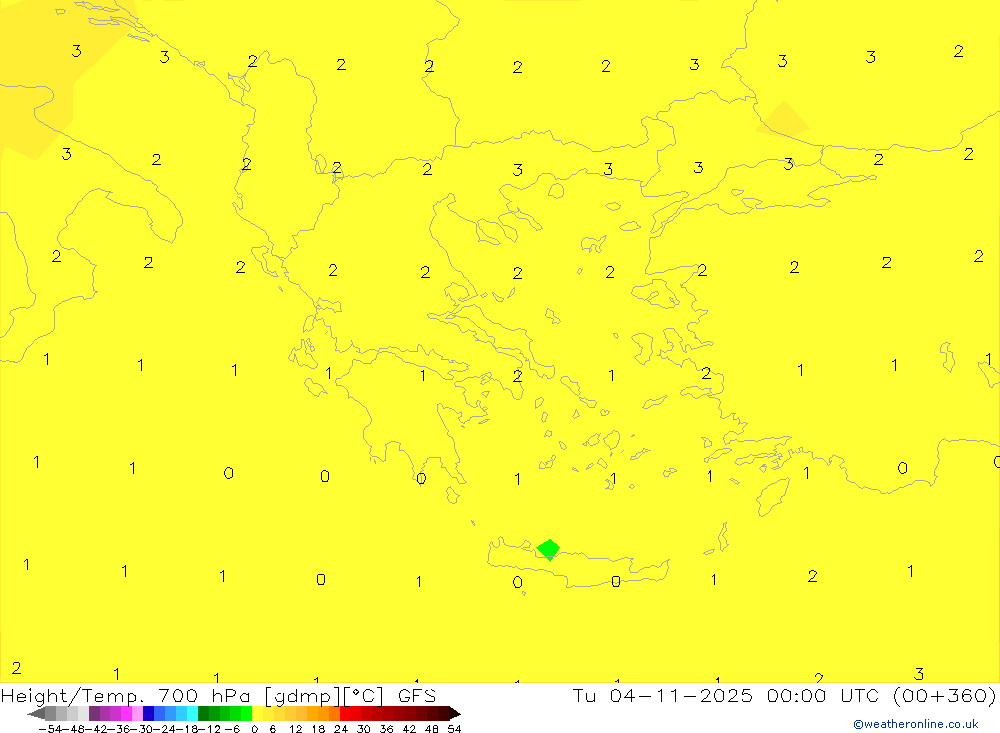Click the island of Crete outline
1000x733 pixels.
[x=600, y=567]
